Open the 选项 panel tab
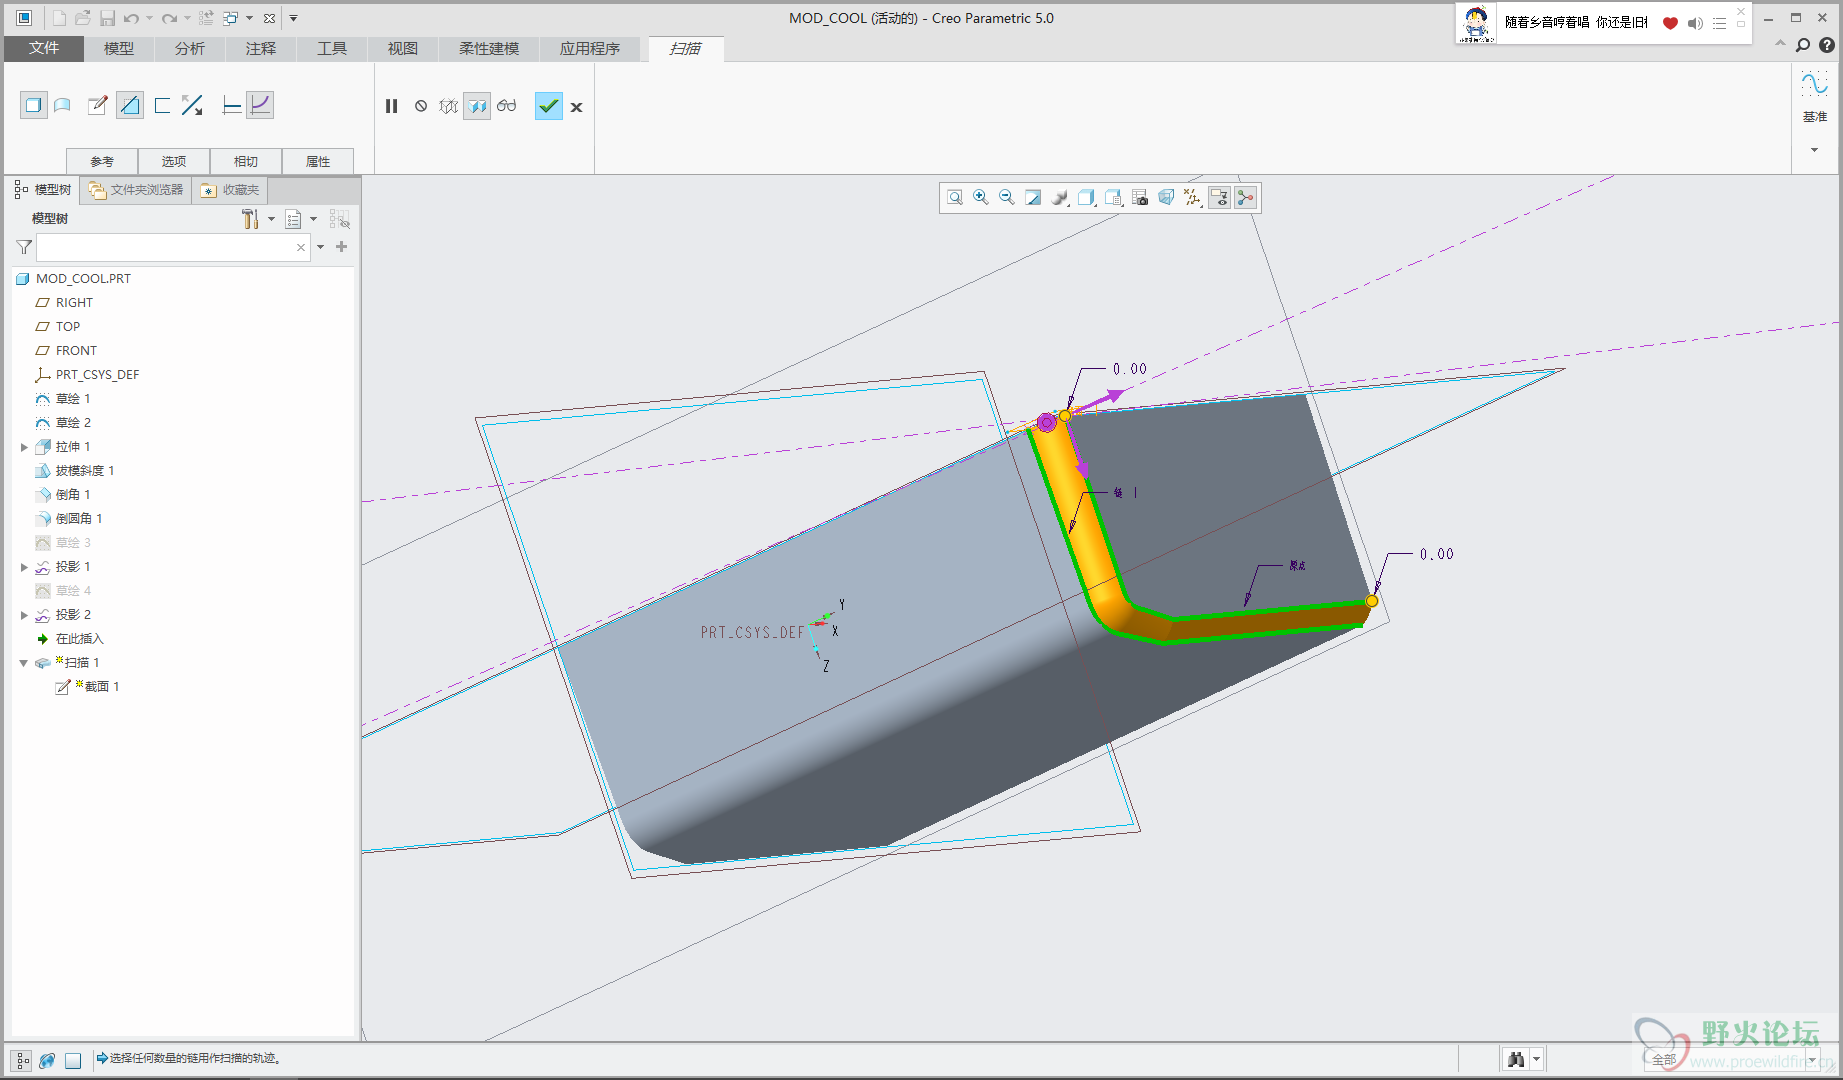 click(174, 161)
